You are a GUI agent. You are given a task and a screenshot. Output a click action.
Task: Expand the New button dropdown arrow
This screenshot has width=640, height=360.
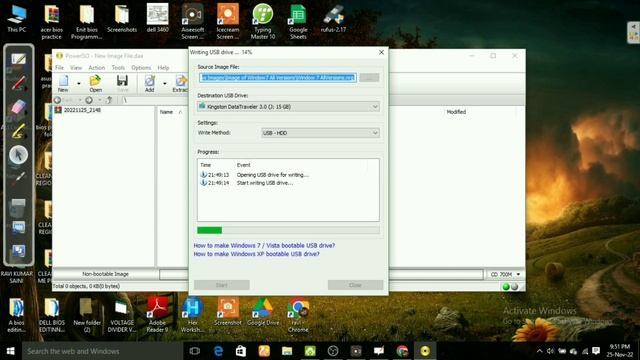tap(79, 84)
